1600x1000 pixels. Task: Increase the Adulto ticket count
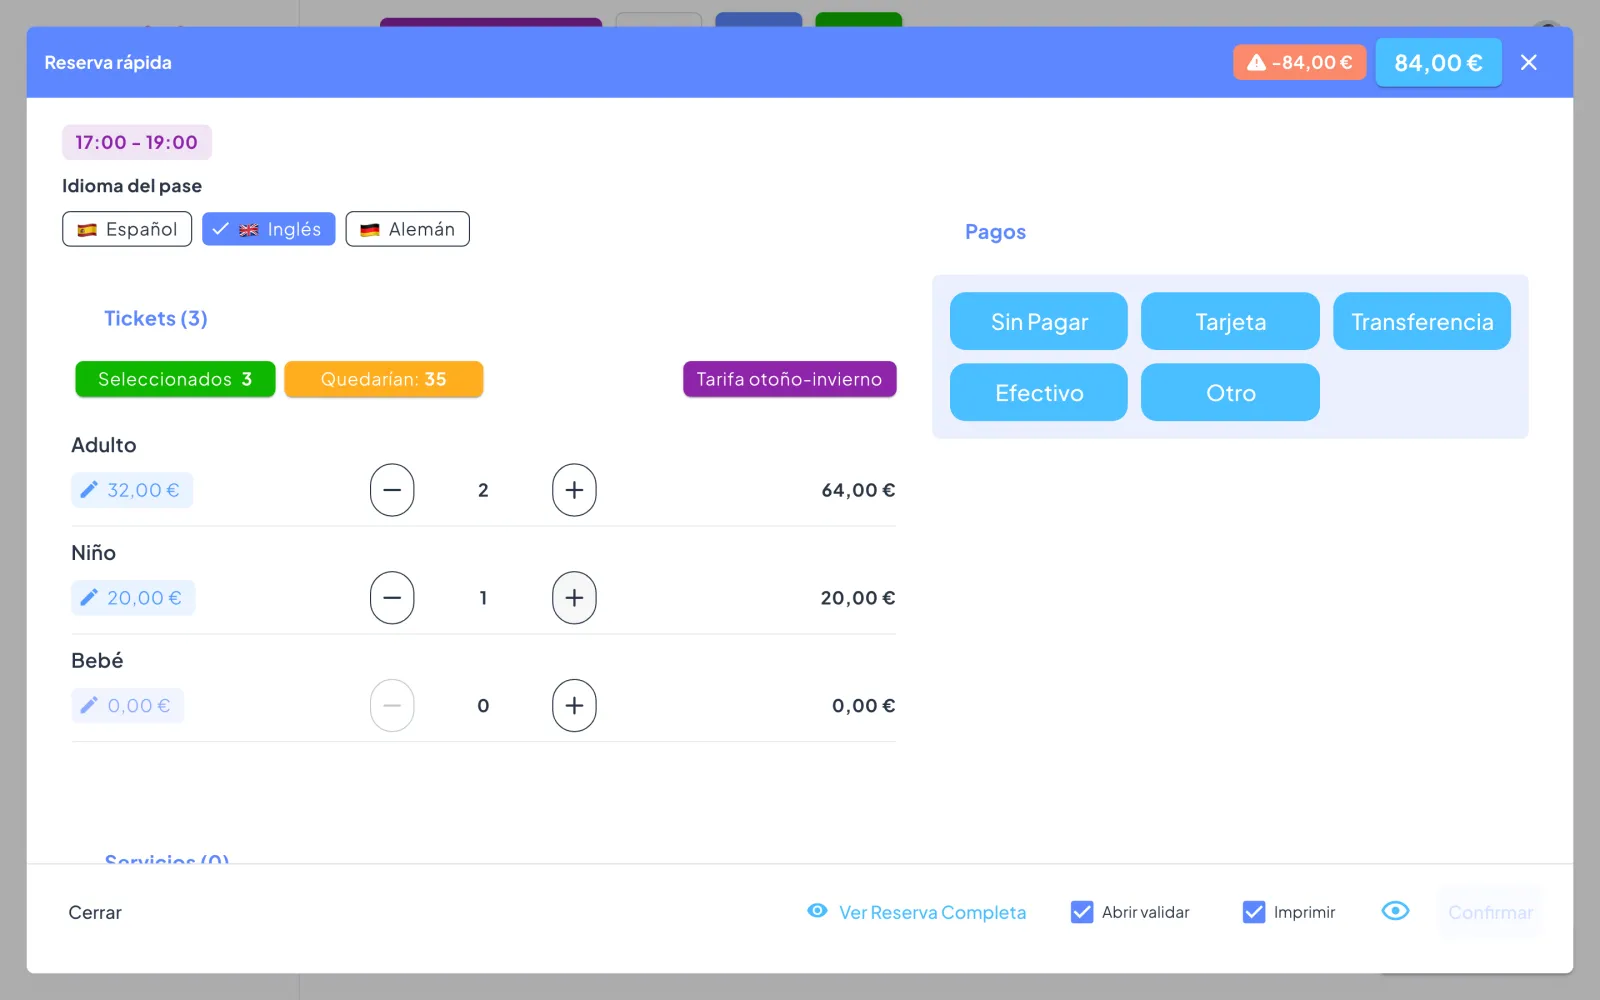pyautogui.click(x=574, y=490)
